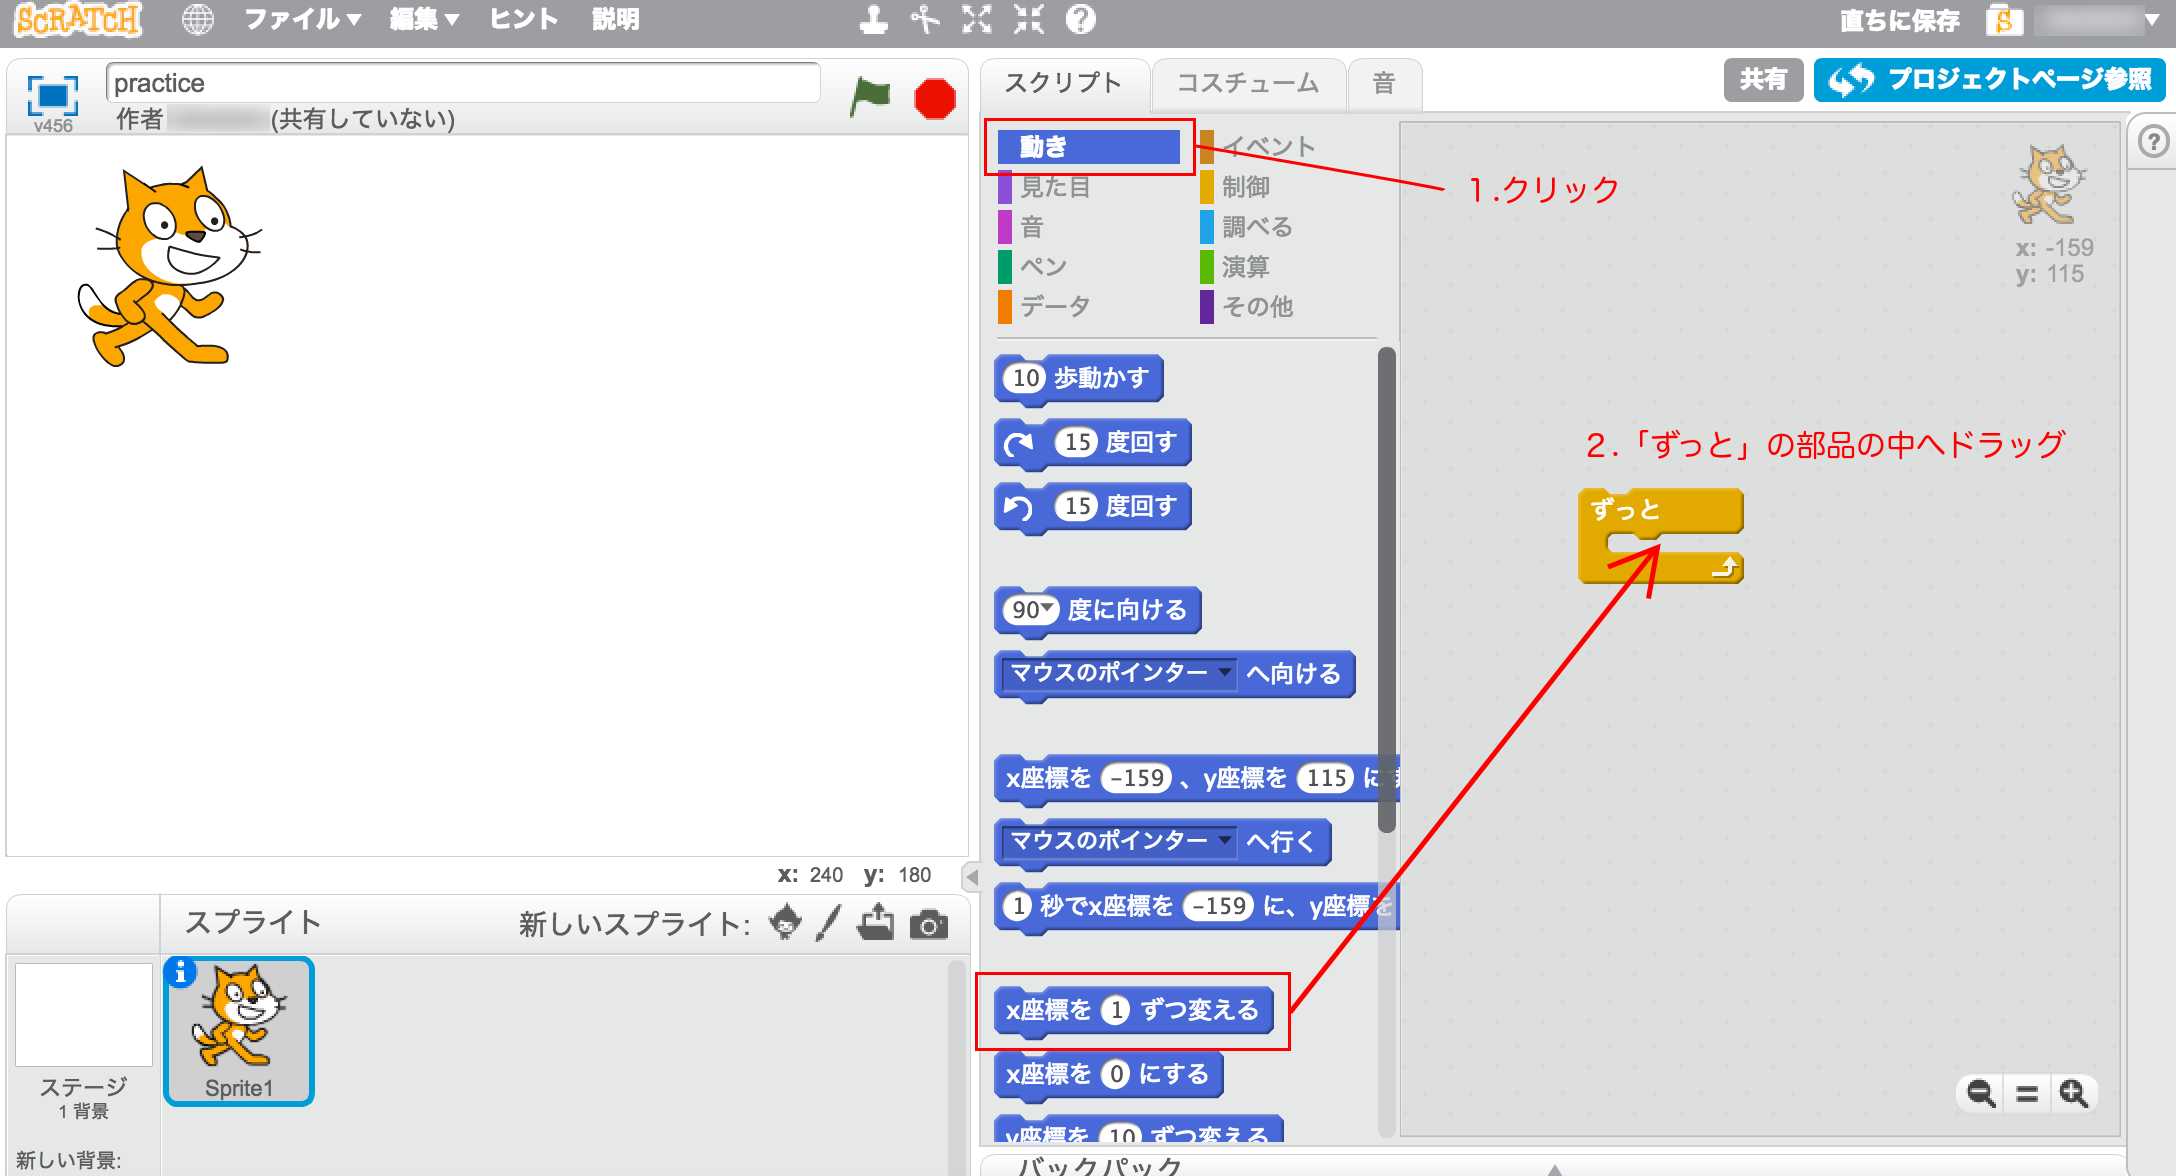Open the ファイル menu
This screenshot has width=2176, height=1176.
[x=303, y=20]
